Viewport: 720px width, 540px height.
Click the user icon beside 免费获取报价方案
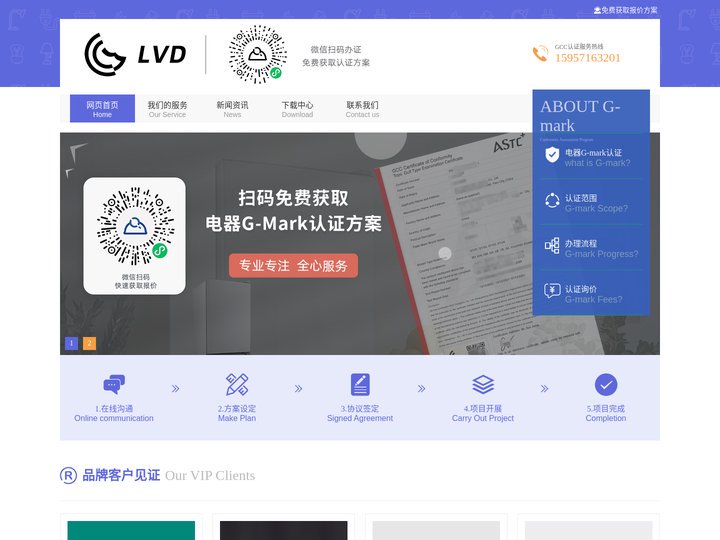point(597,10)
